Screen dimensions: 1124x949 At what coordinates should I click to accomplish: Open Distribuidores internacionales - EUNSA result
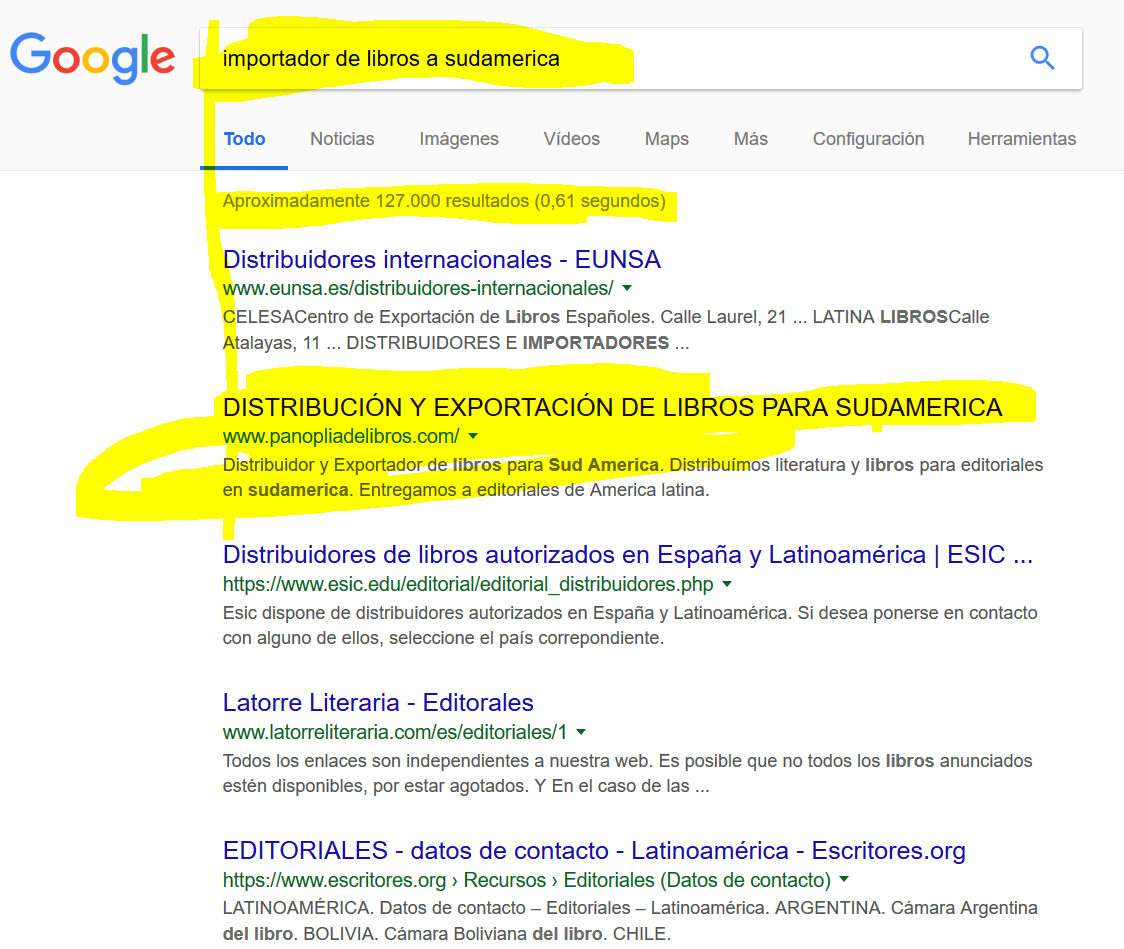[x=442, y=259]
